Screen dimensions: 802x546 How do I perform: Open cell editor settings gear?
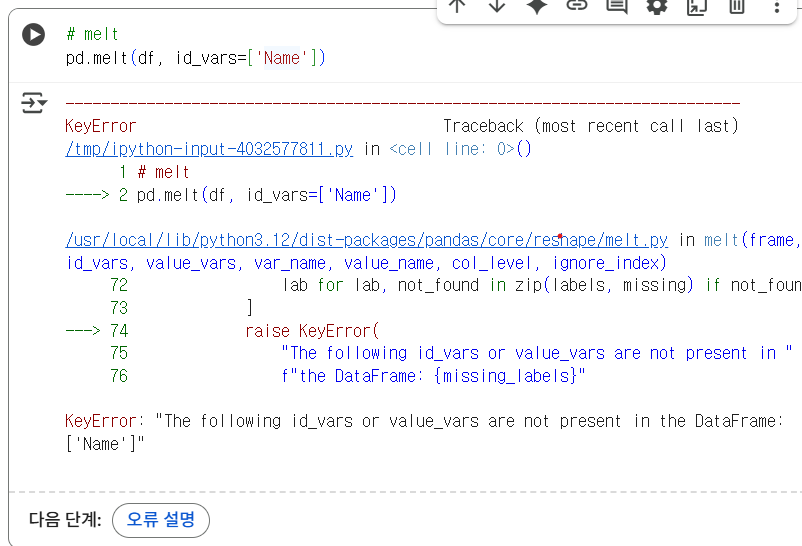click(x=657, y=7)
